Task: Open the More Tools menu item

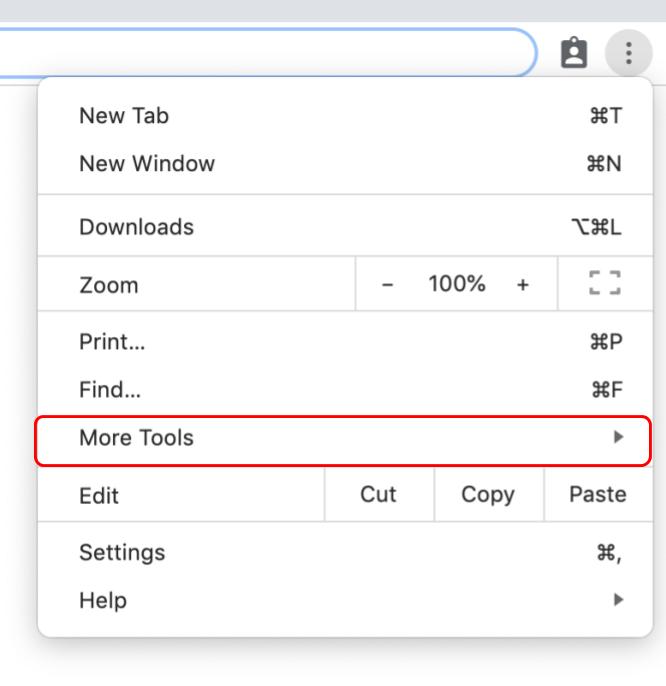Action: coord(343,441)
